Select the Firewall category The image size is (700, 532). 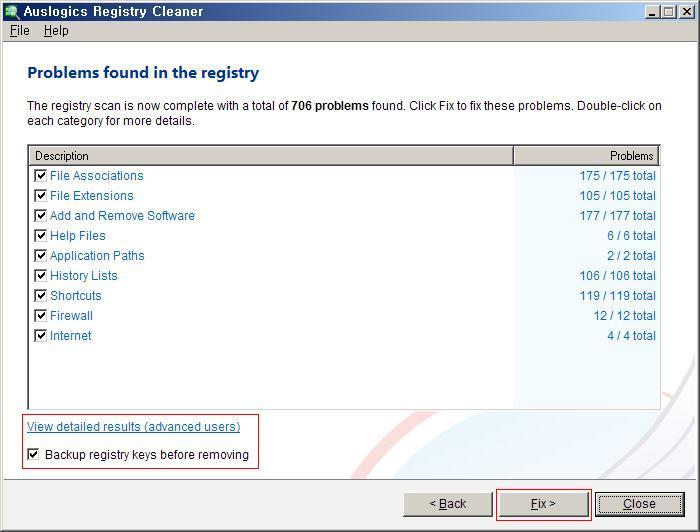[x=71, y=316]
